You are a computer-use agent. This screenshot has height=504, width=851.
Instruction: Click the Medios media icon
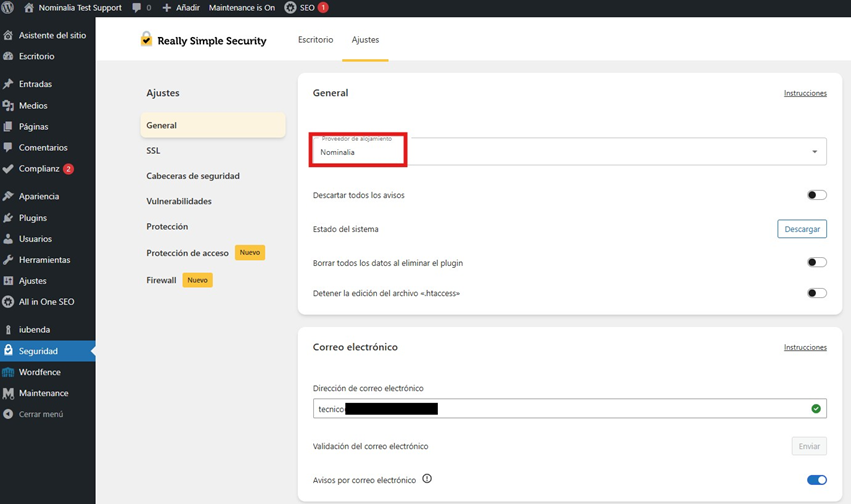click(x=8, y=106)
